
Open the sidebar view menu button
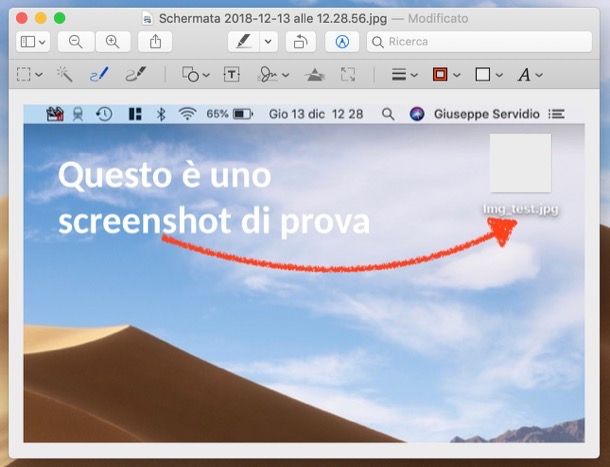pyautogui.click(x=33, y=42)
